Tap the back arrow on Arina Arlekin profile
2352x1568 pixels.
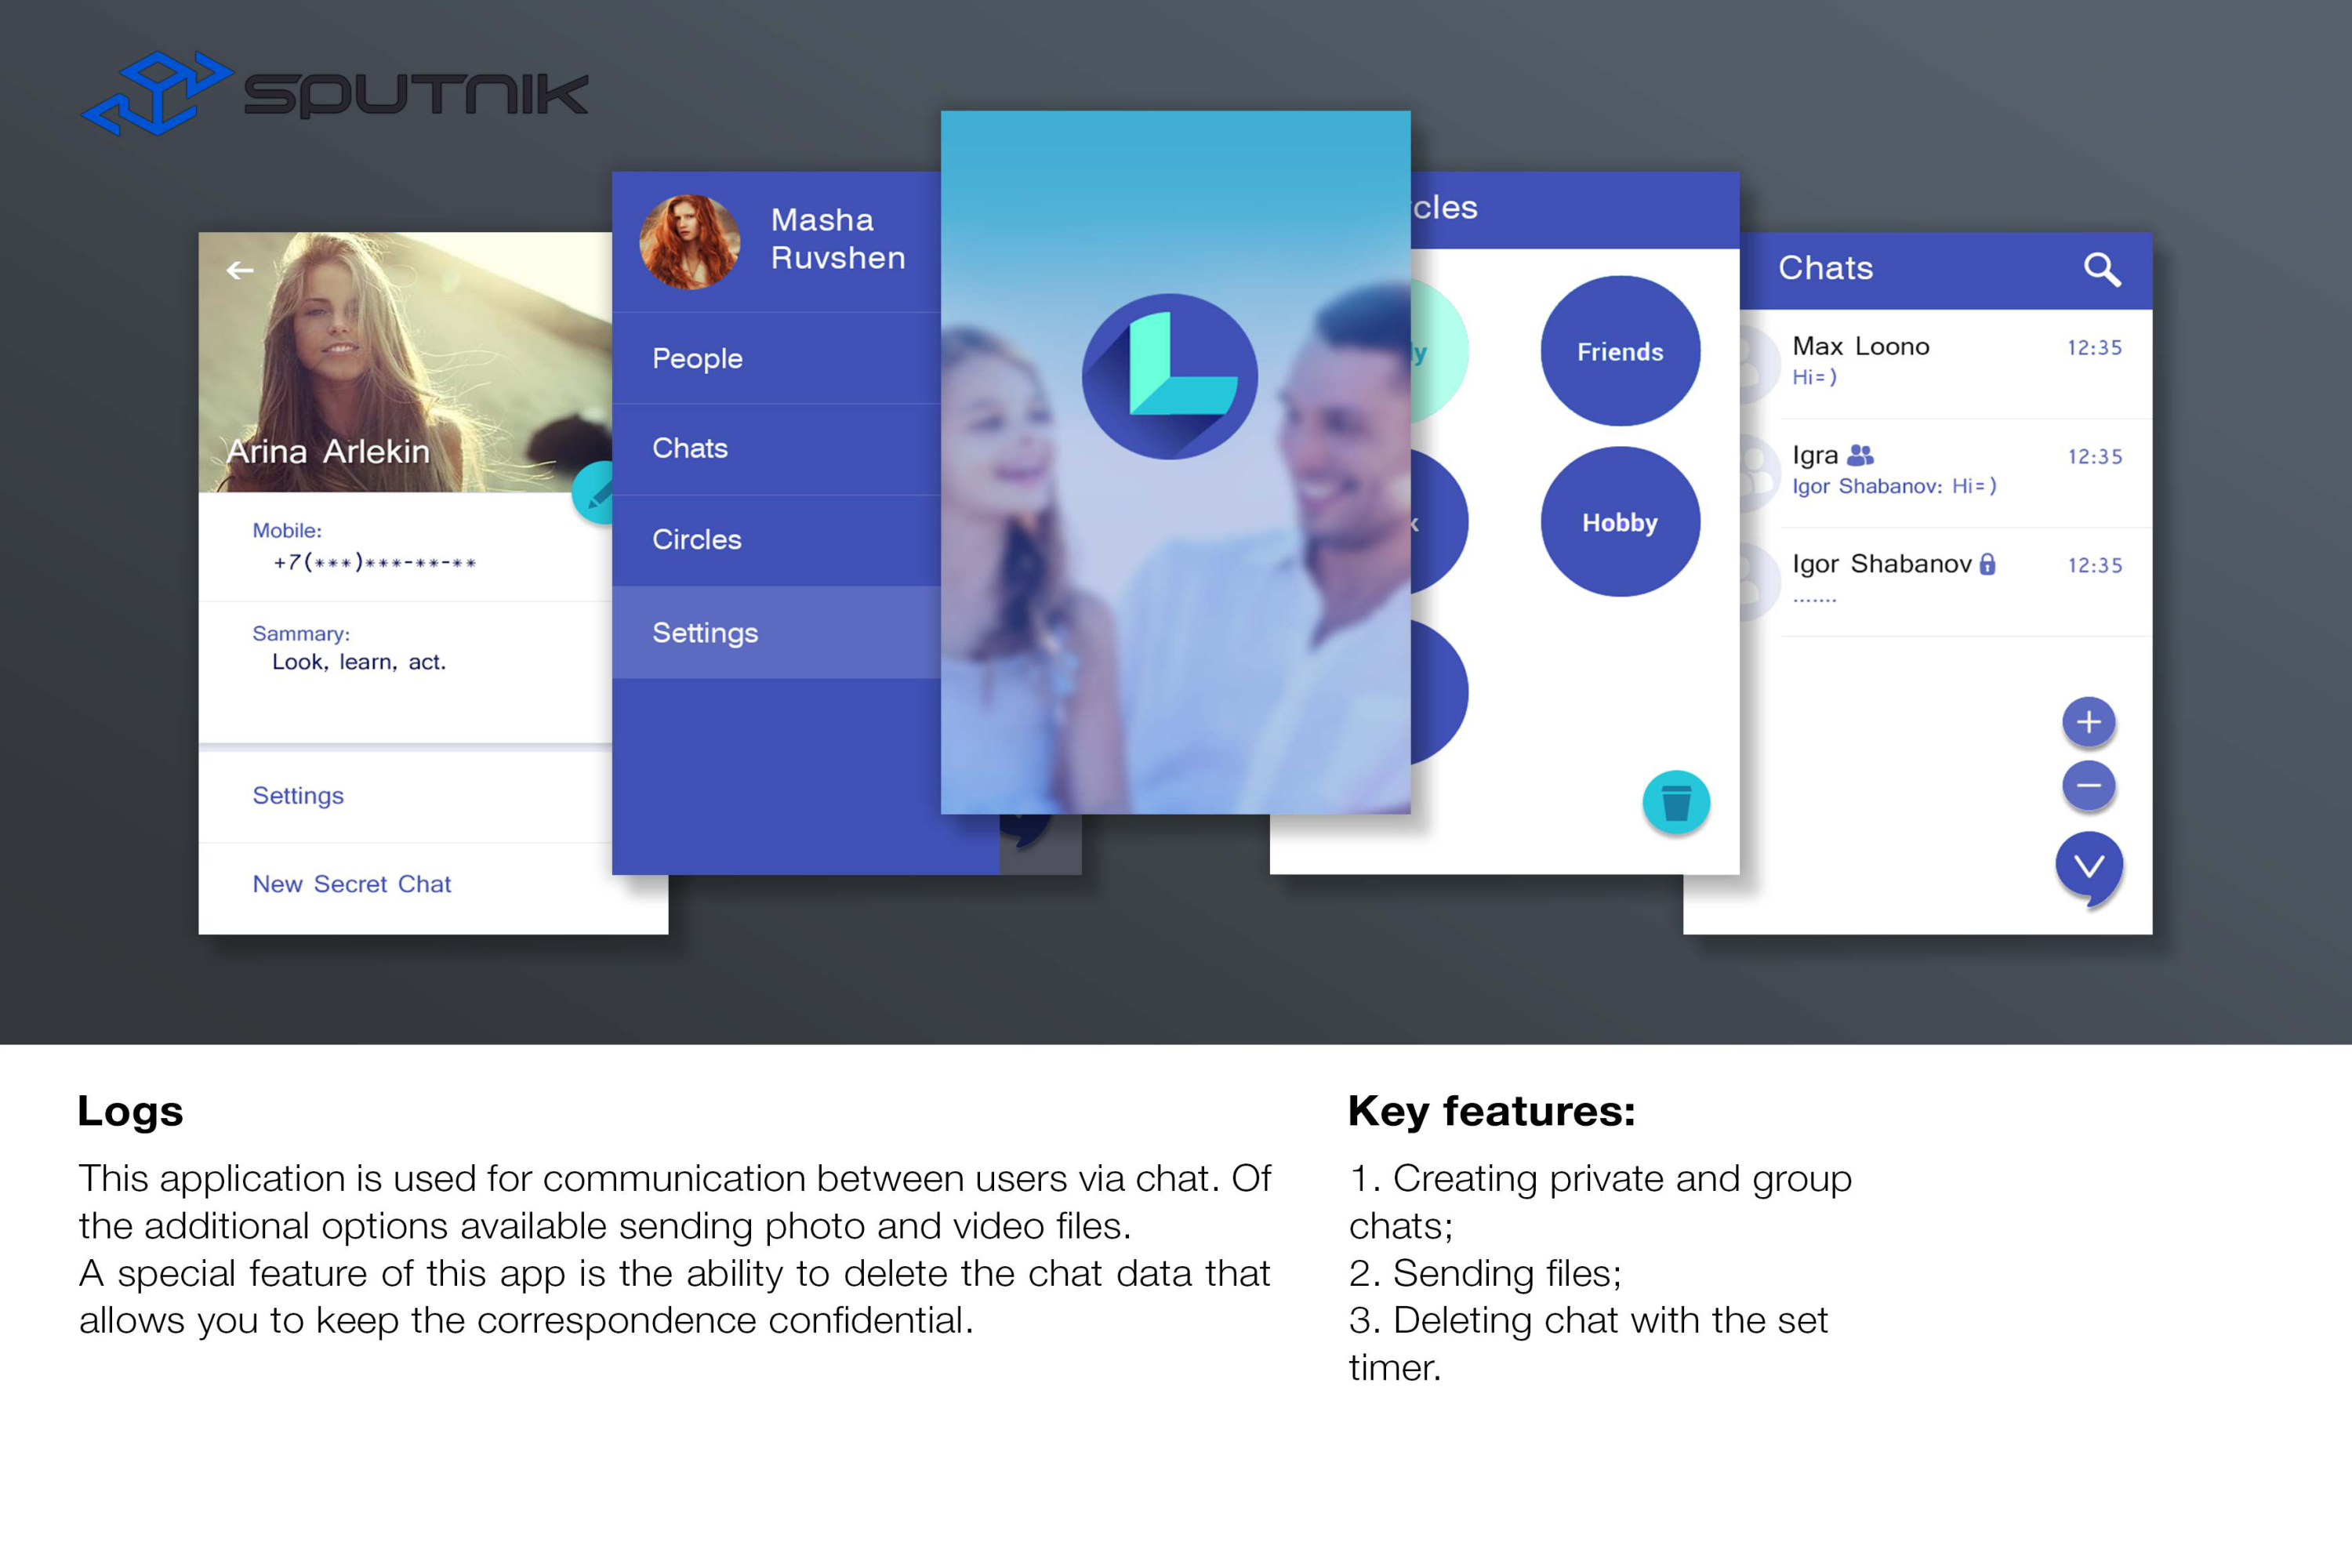(x=240, y=270)
